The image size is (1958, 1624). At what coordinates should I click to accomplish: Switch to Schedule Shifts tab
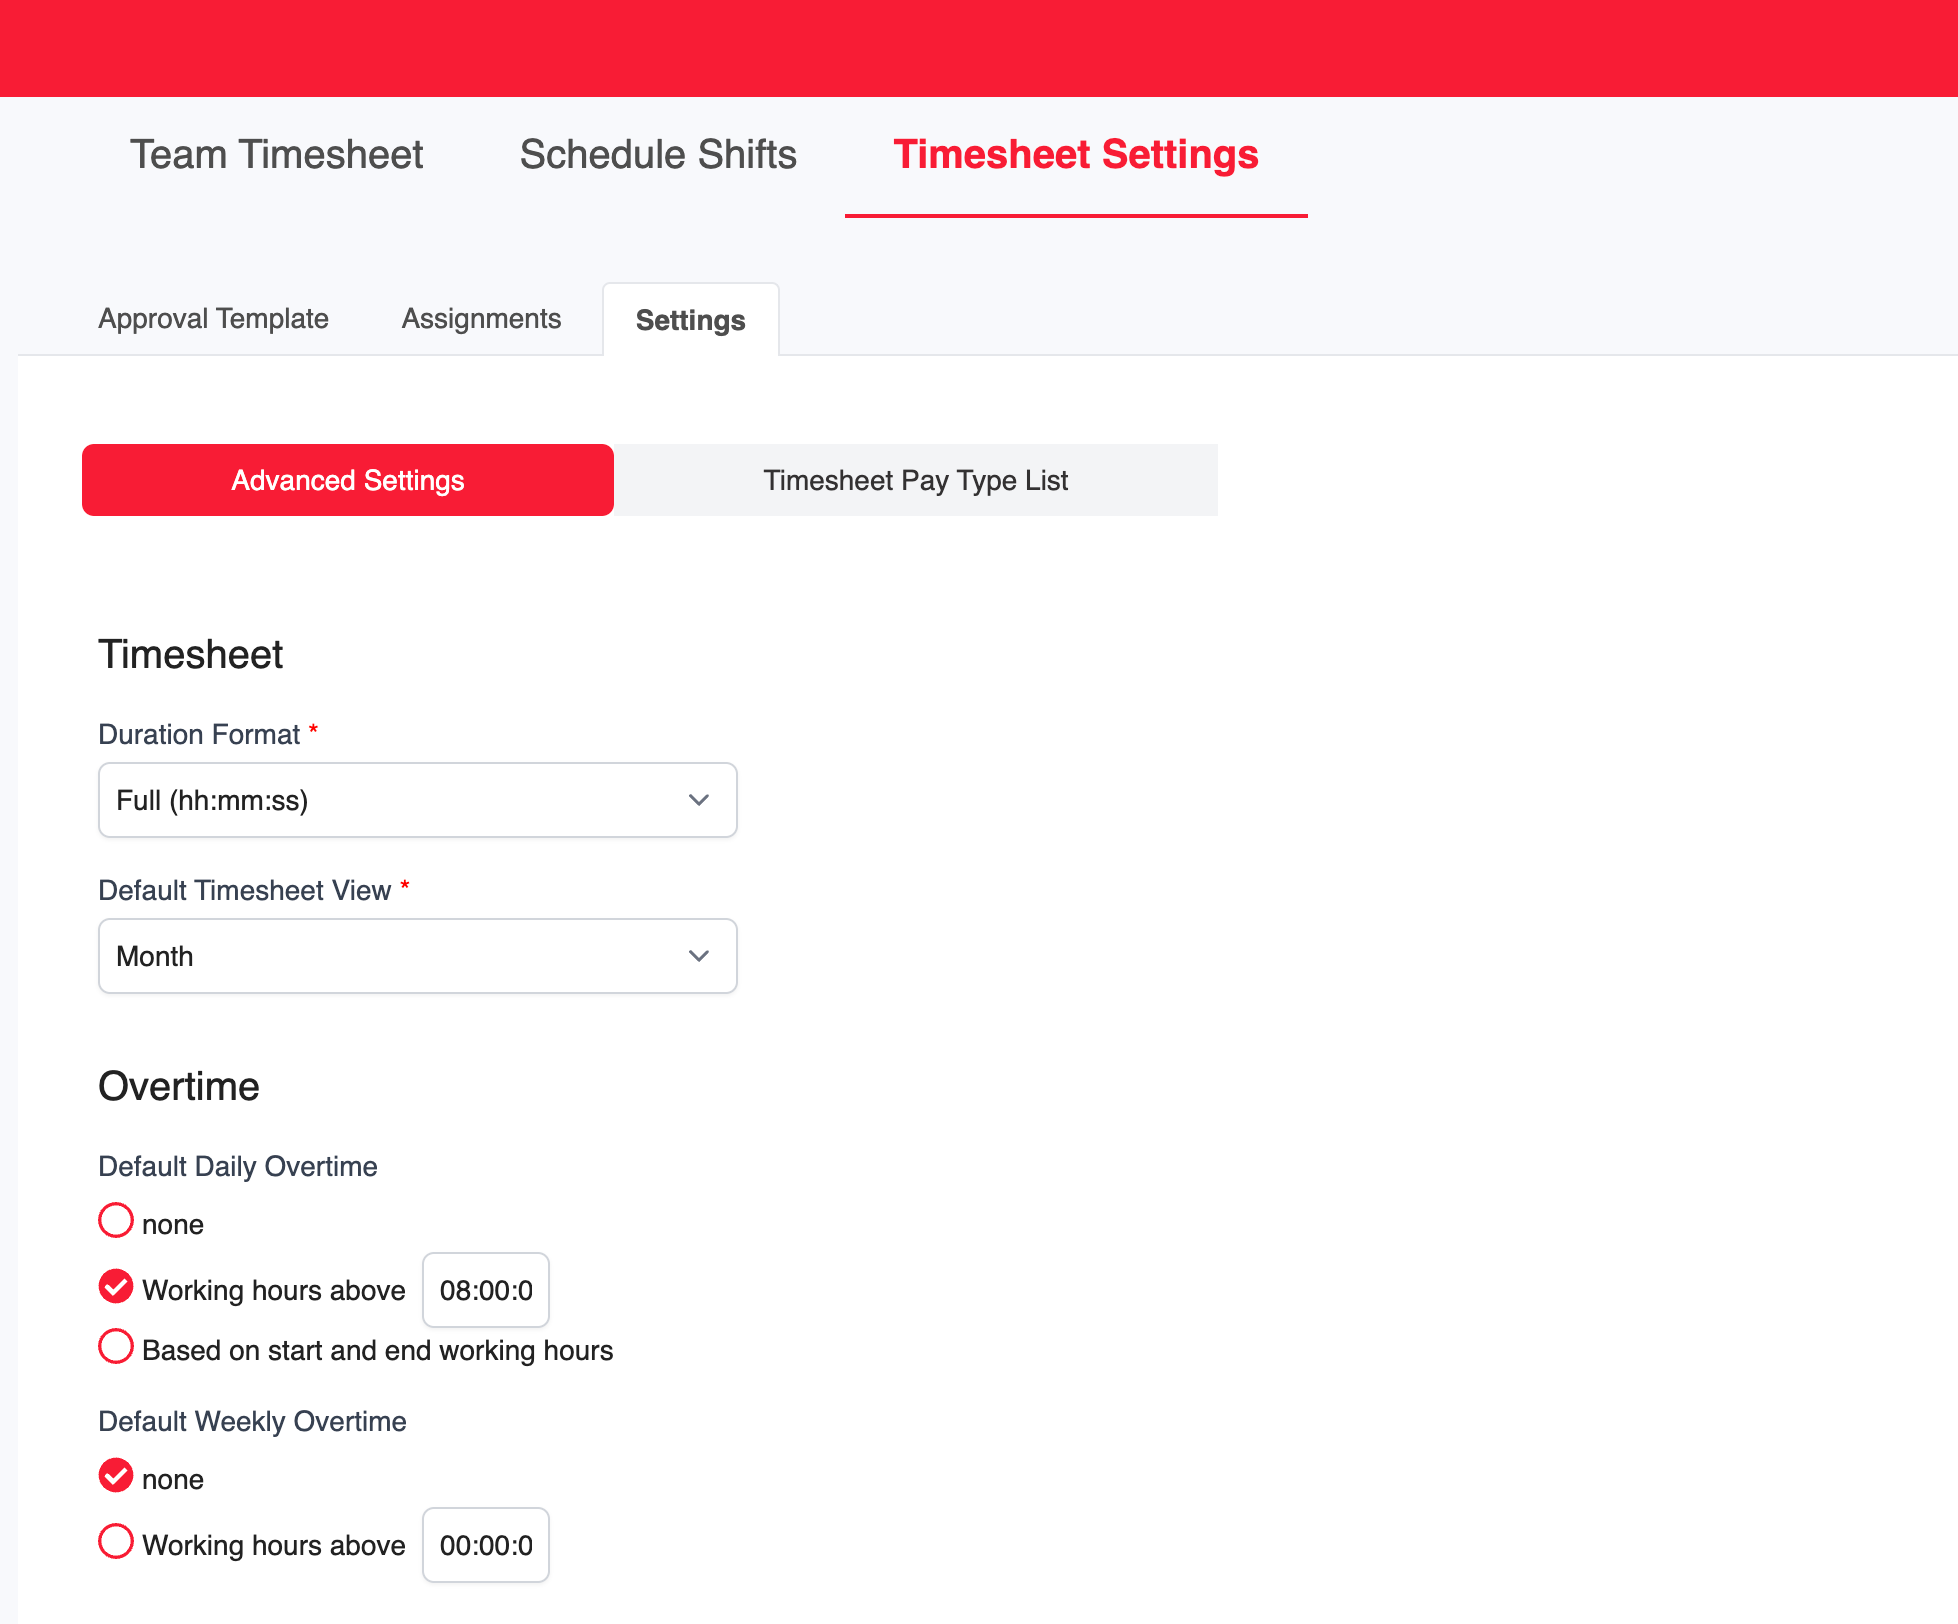click(x=658, y=155)
